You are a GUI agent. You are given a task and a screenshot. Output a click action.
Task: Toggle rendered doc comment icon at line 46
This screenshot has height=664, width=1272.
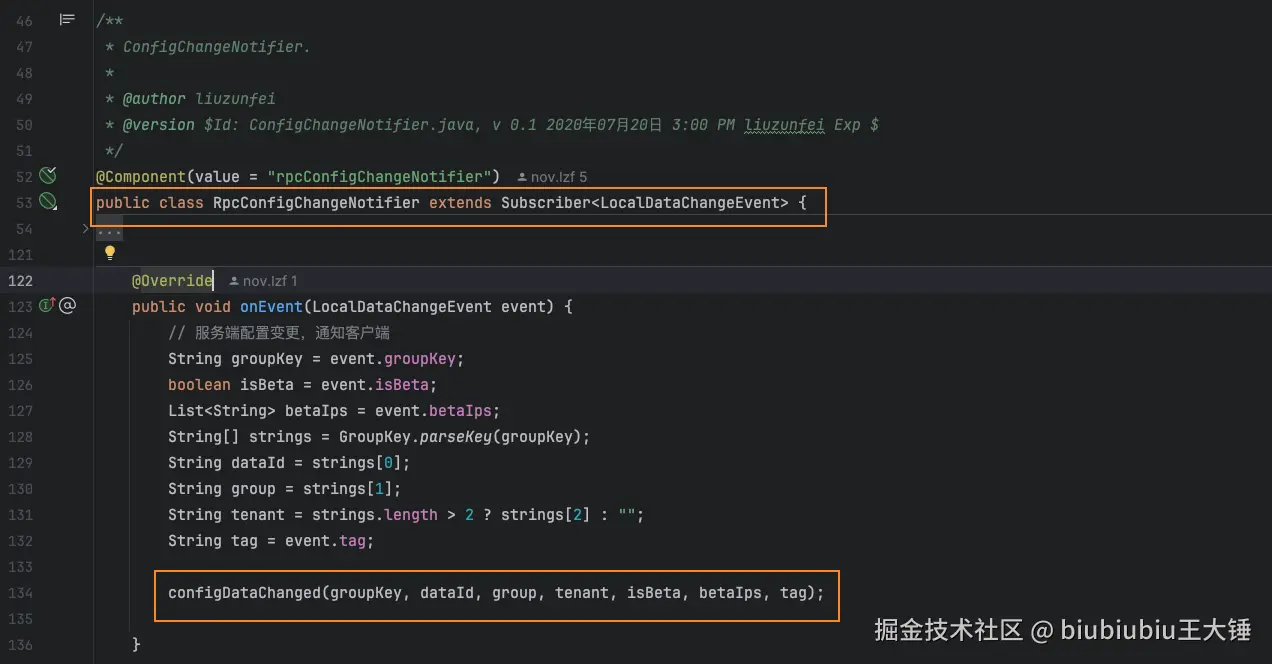tap(67, 20)
